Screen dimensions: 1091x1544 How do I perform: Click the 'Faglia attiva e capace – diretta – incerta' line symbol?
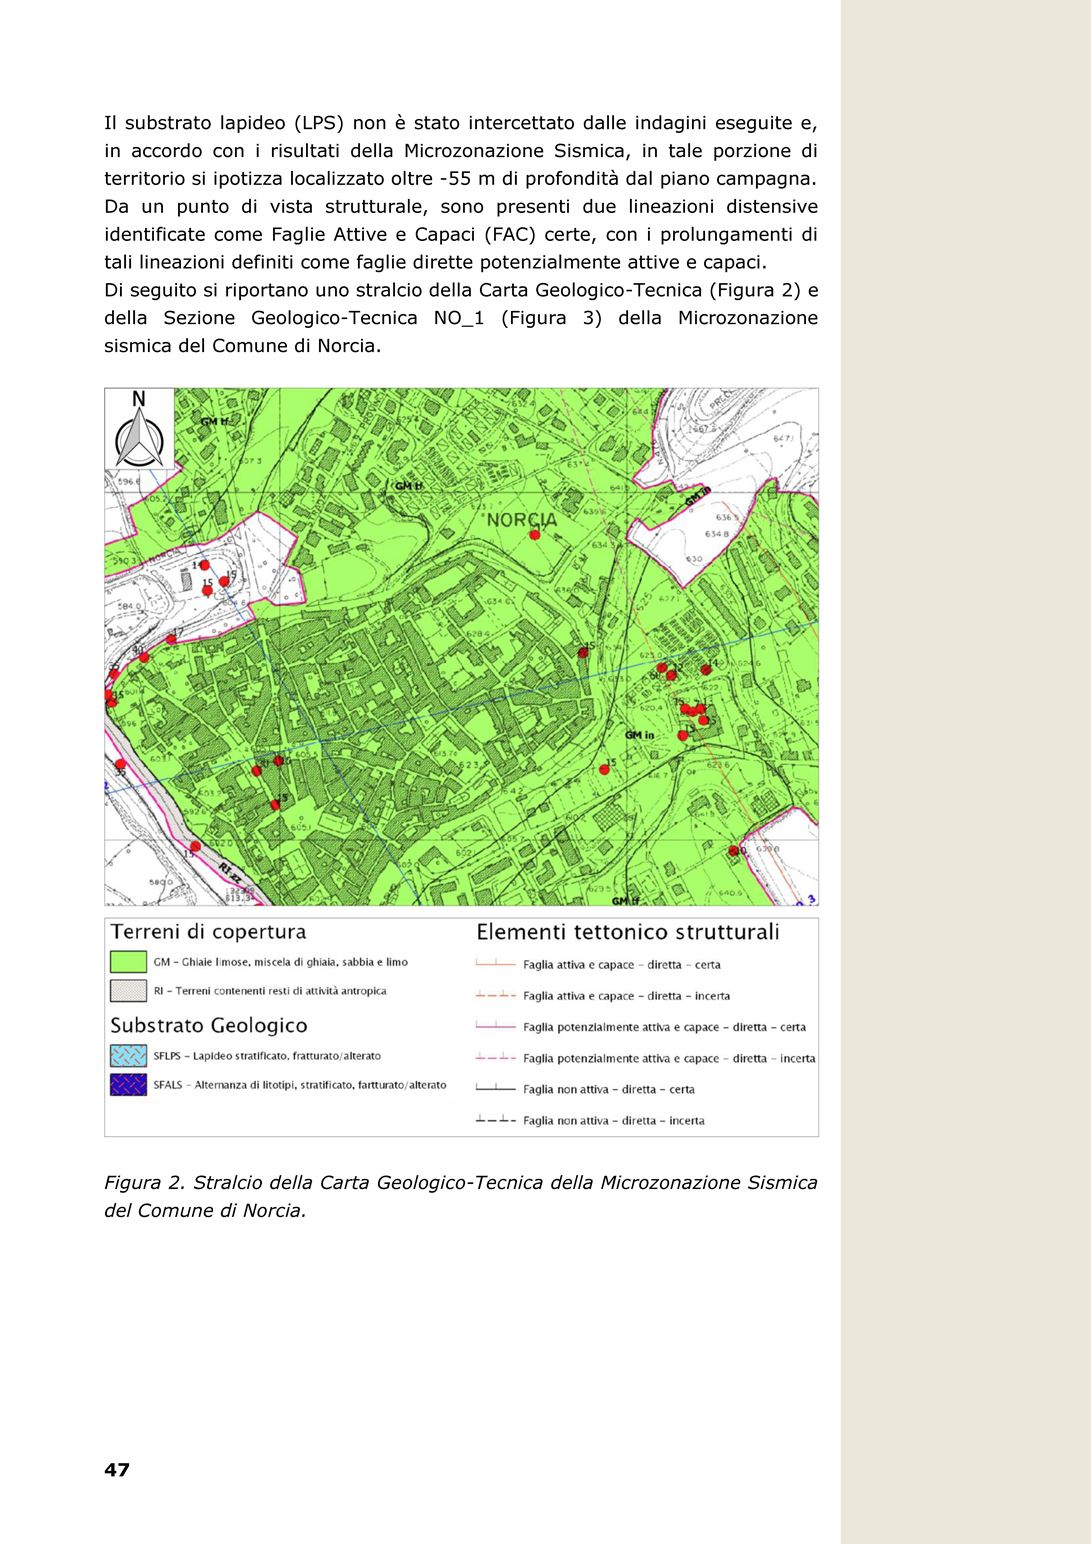495,995
